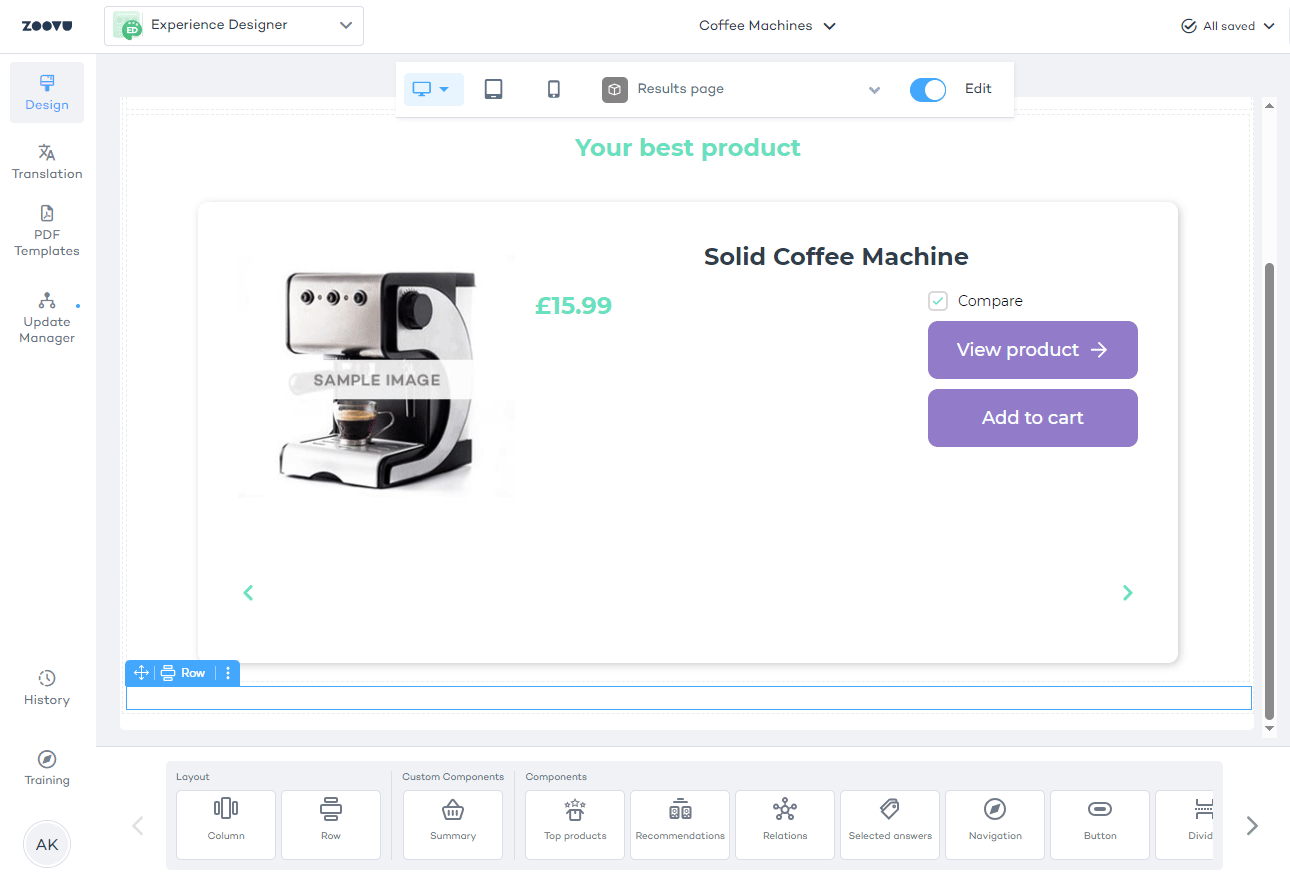Open the desktop view dropdown arrow

pyautogui.click(x=444, y=89)
